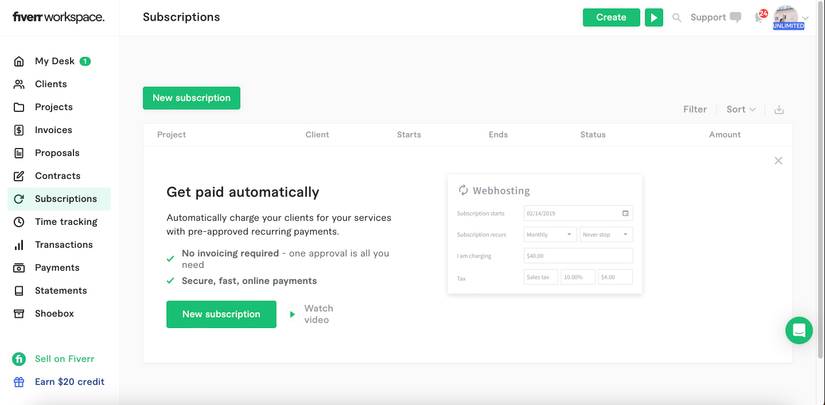Open My Desk home icon
The image size is (825, 405).
click(19, 61)
